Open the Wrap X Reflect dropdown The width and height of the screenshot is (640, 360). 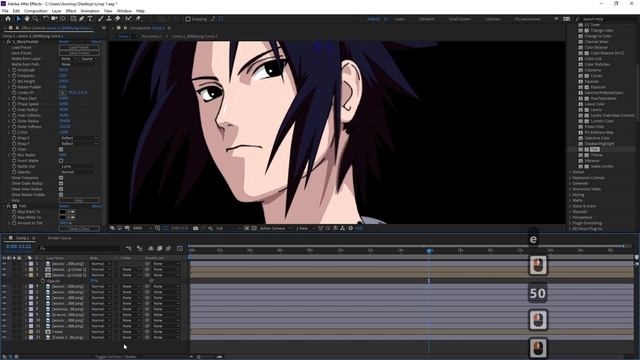(x=79, y=138)
